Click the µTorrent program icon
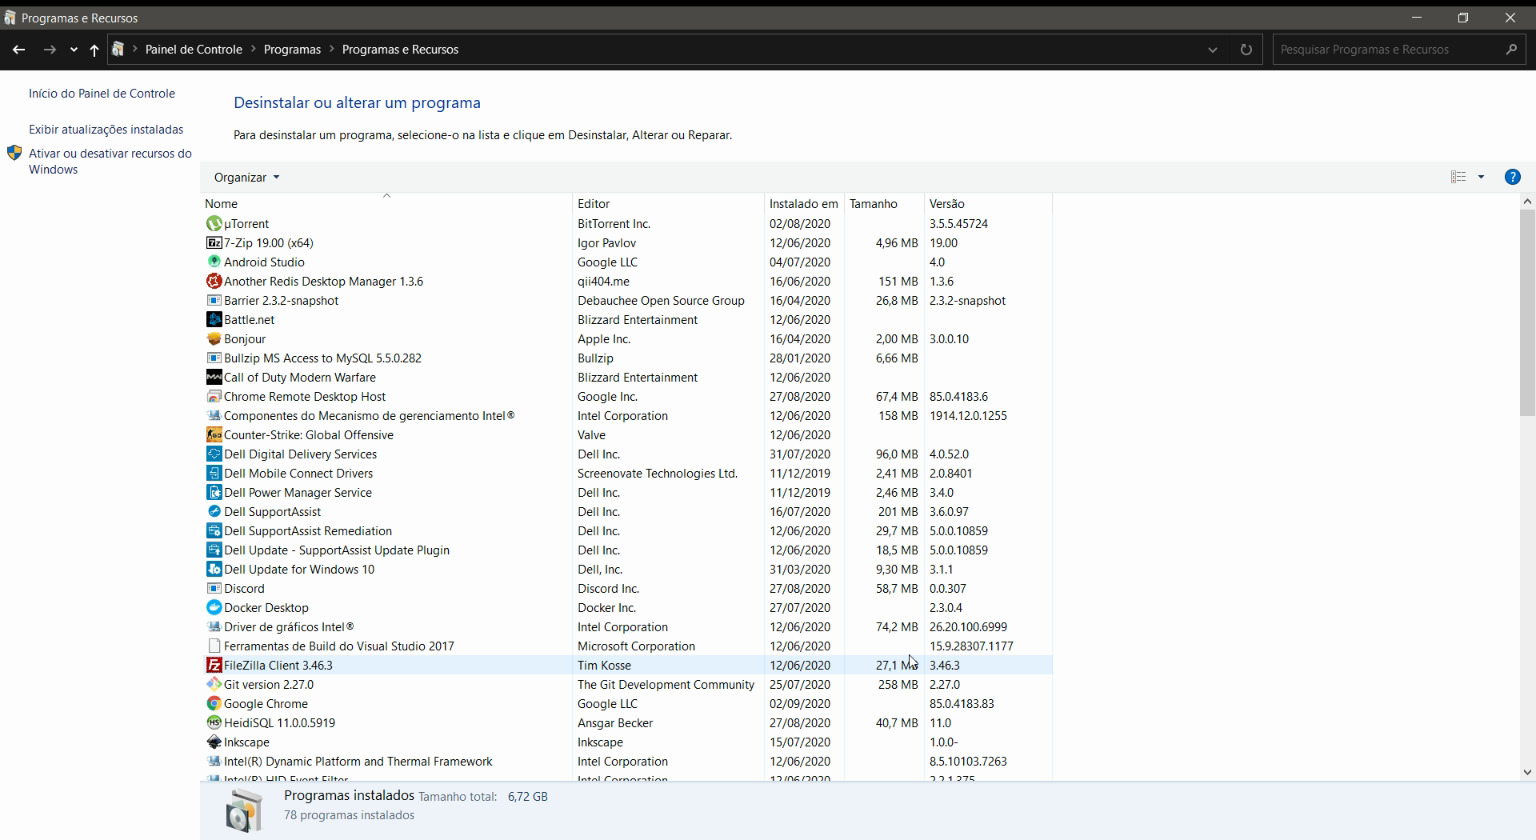This screenshot has width=1536, height=840. click(213, 224)
